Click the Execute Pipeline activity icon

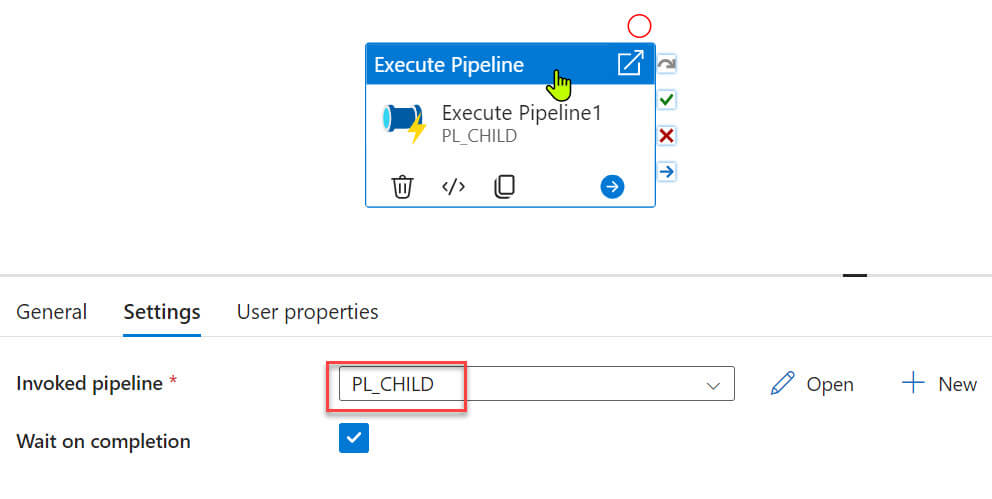pyautogui.click(x=404, y=122)
